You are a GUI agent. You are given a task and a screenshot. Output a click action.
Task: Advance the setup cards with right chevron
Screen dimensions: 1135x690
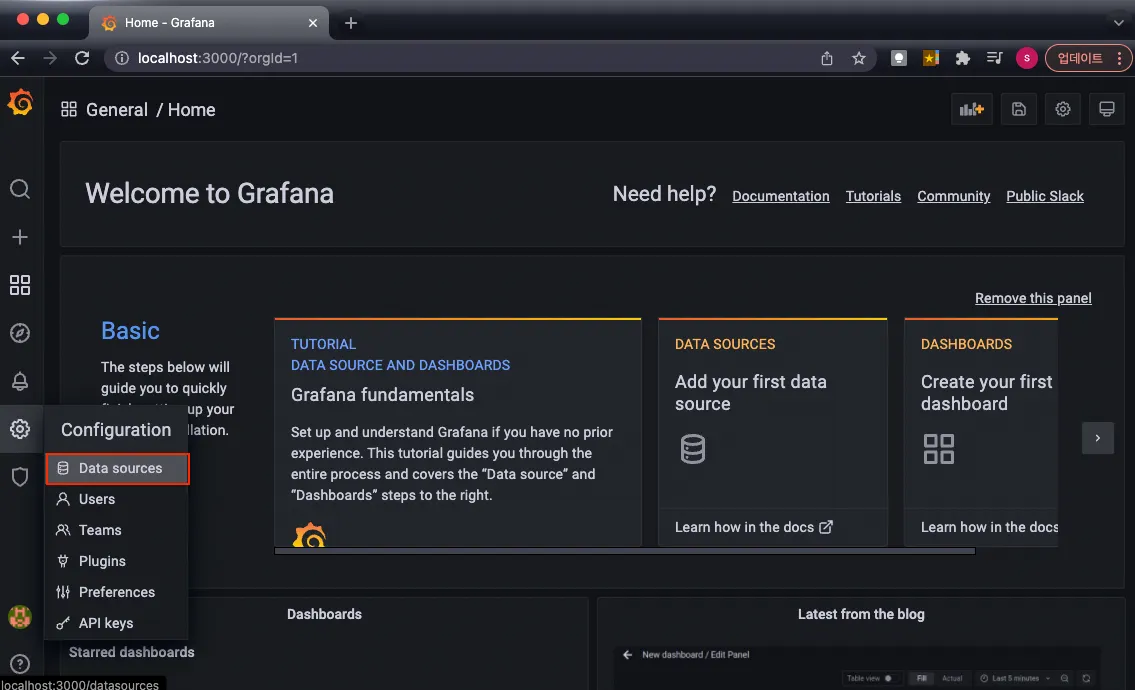pos(1097,438)
